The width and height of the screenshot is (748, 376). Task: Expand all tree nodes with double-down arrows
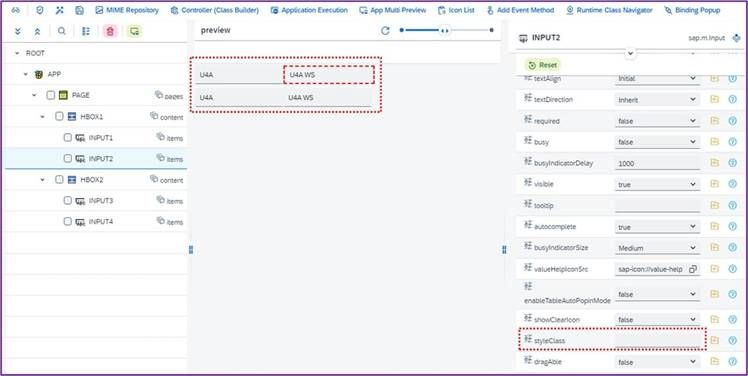click(18, 31)
